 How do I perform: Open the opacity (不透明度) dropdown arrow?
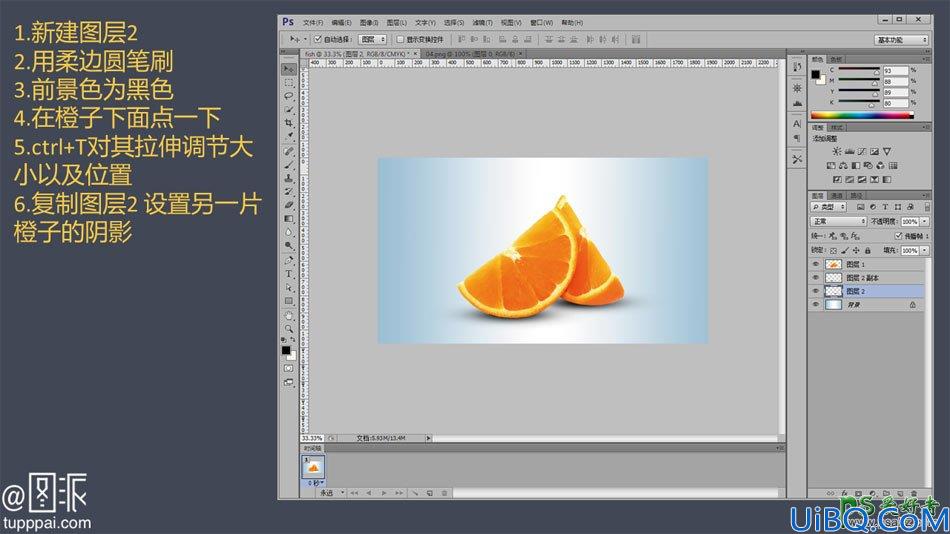click(925, 222)
